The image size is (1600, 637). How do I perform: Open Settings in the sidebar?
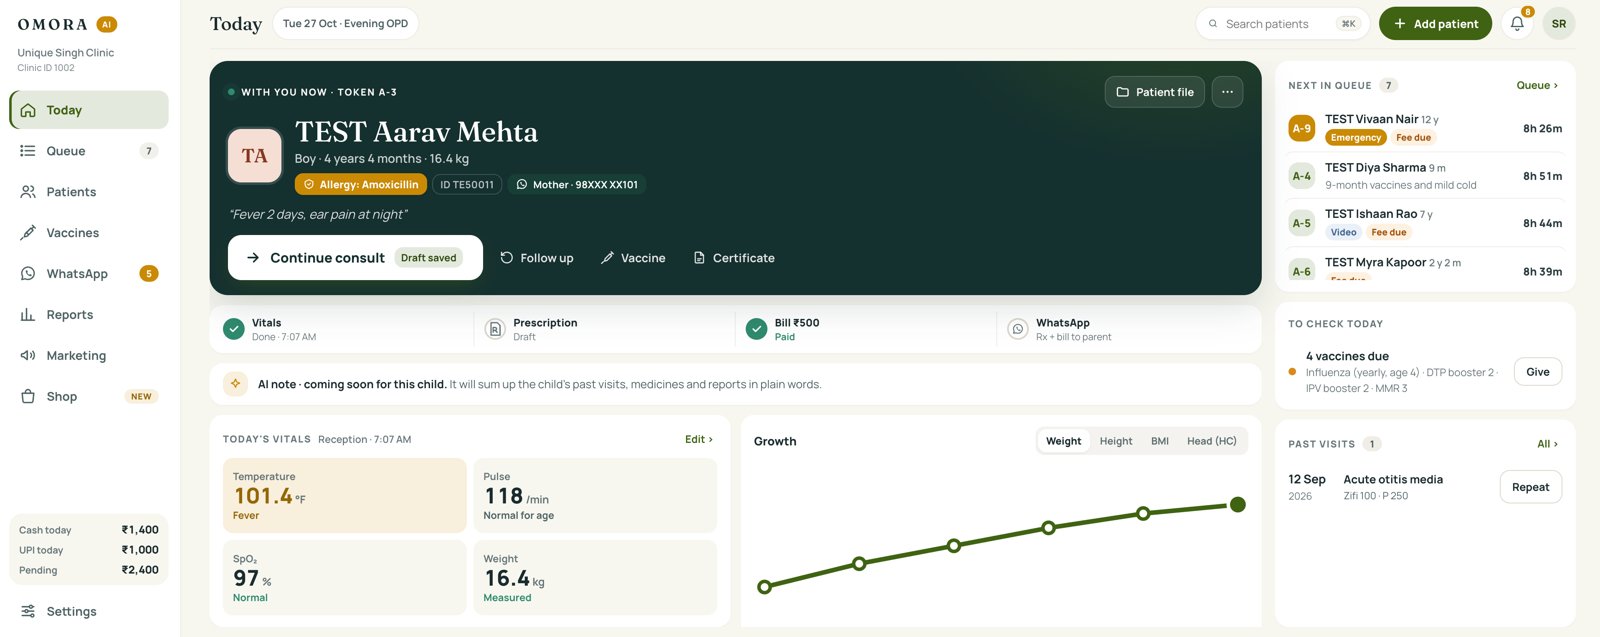coord(89,612)
